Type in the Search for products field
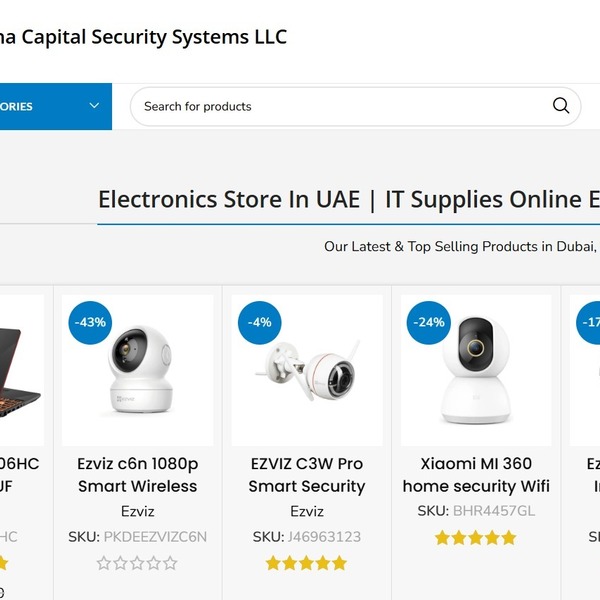This screenshot has width=600, height=600. (x=340, y=106)
